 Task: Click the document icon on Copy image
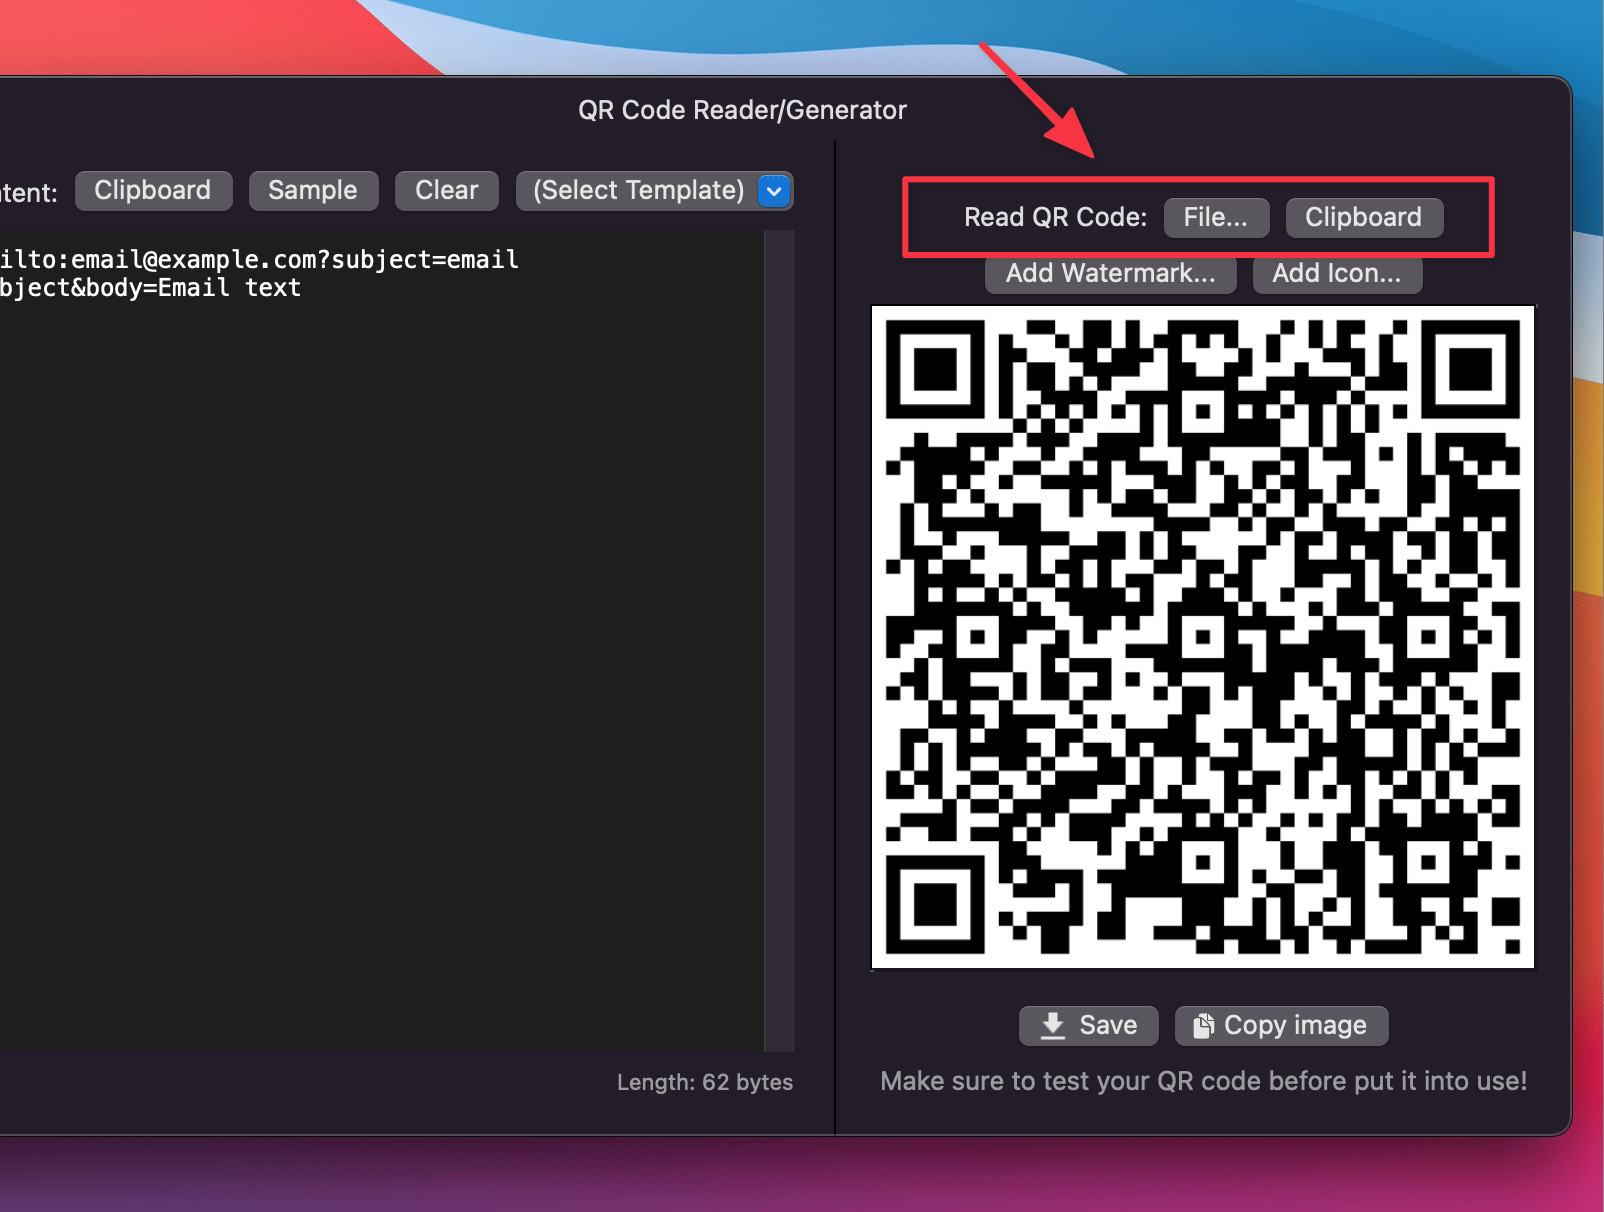[x=1204, y=1026]
